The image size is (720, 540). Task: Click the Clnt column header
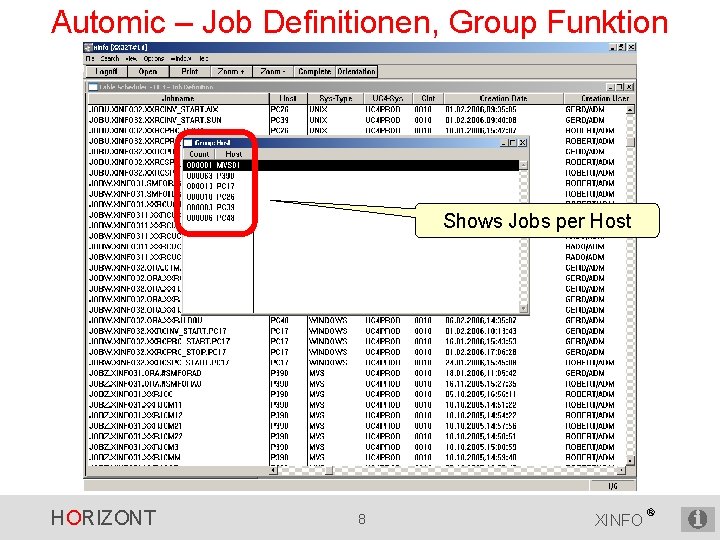[x=428, y=98]
